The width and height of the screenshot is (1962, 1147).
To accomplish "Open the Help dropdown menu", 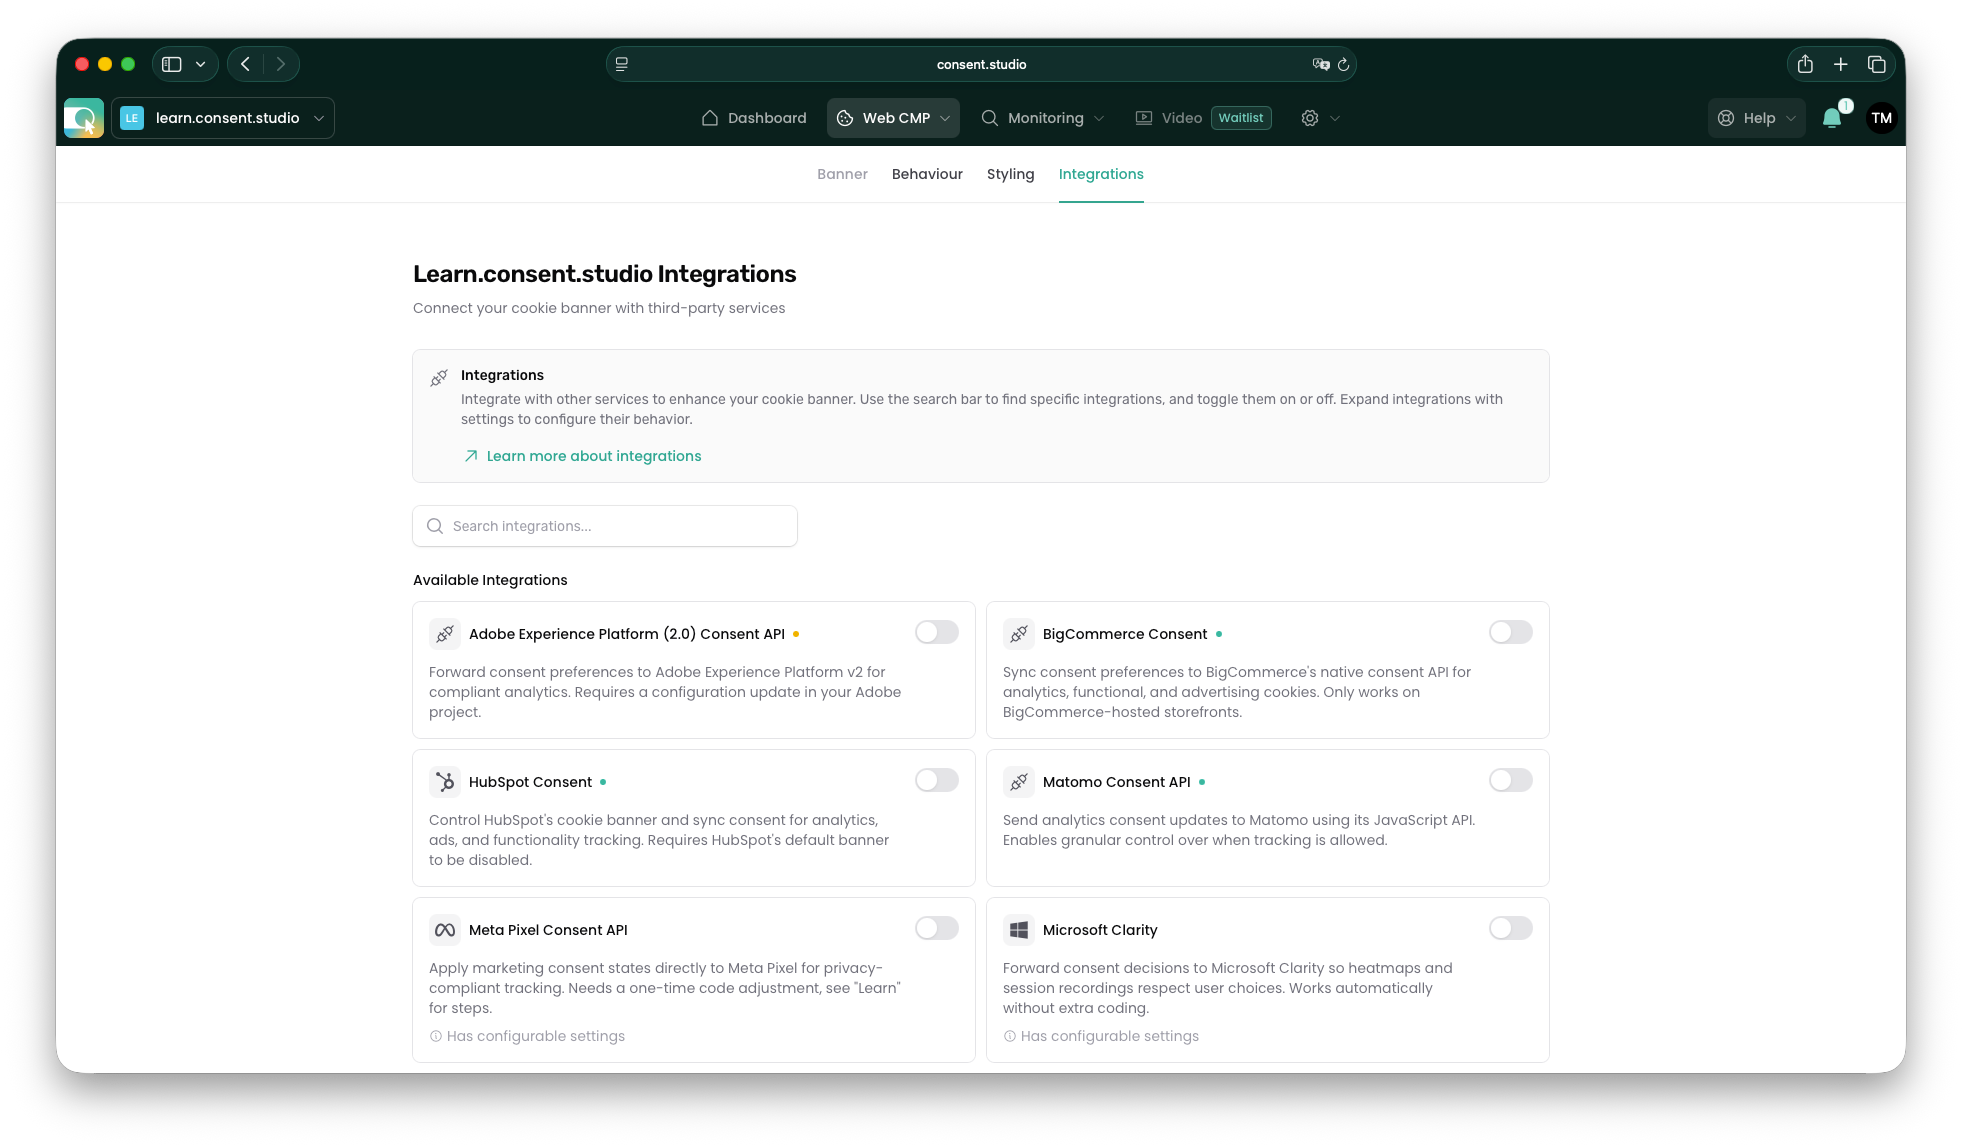I will tap(1757, 118).
